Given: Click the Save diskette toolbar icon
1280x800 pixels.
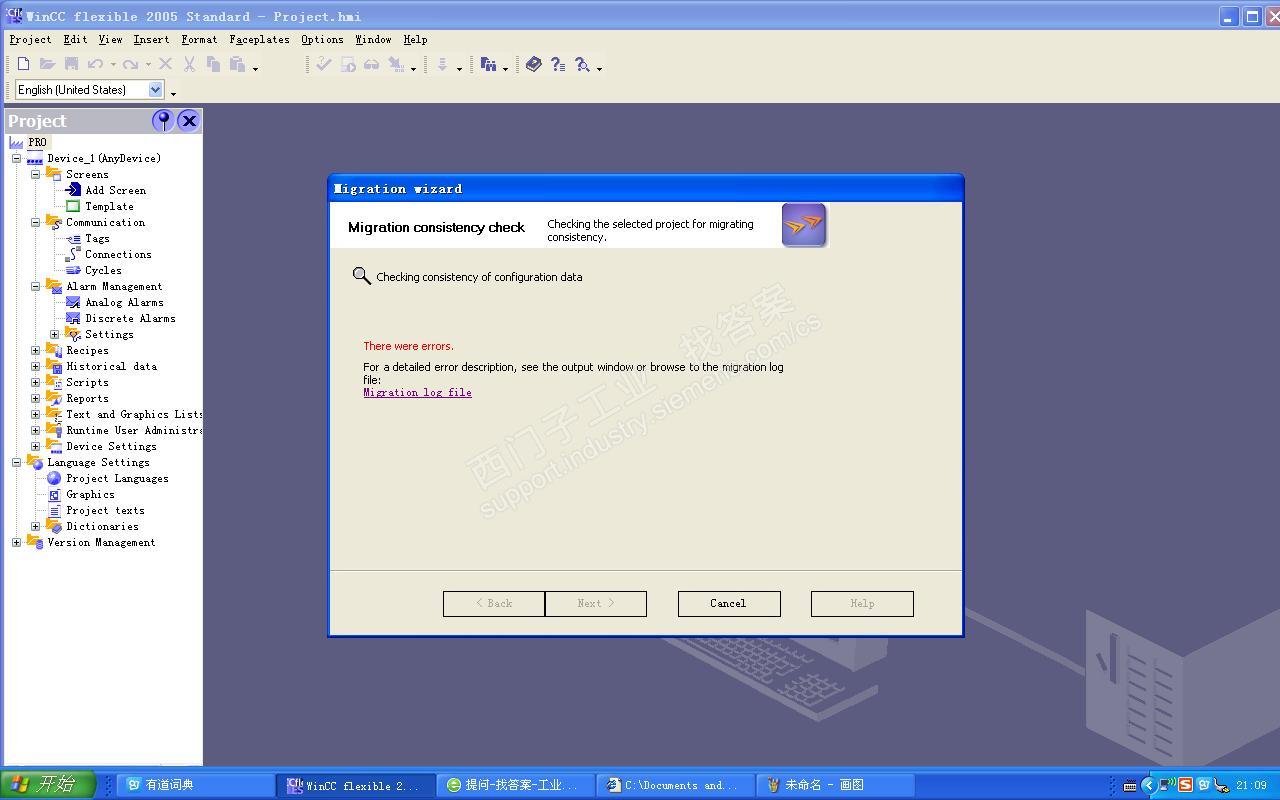Looking at the screenshot, I should point(71,64).
